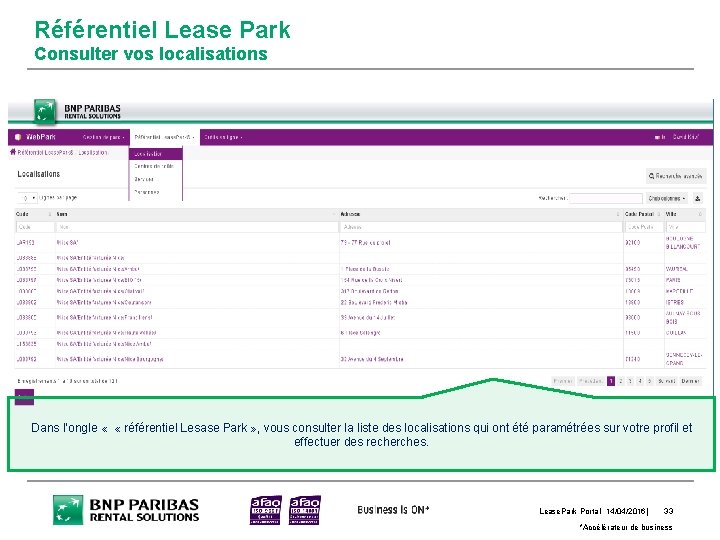Click the WebPark logo in the purple bar
Image resolution: width=720 pixels, height=540 pixels.
coord(35,137)
